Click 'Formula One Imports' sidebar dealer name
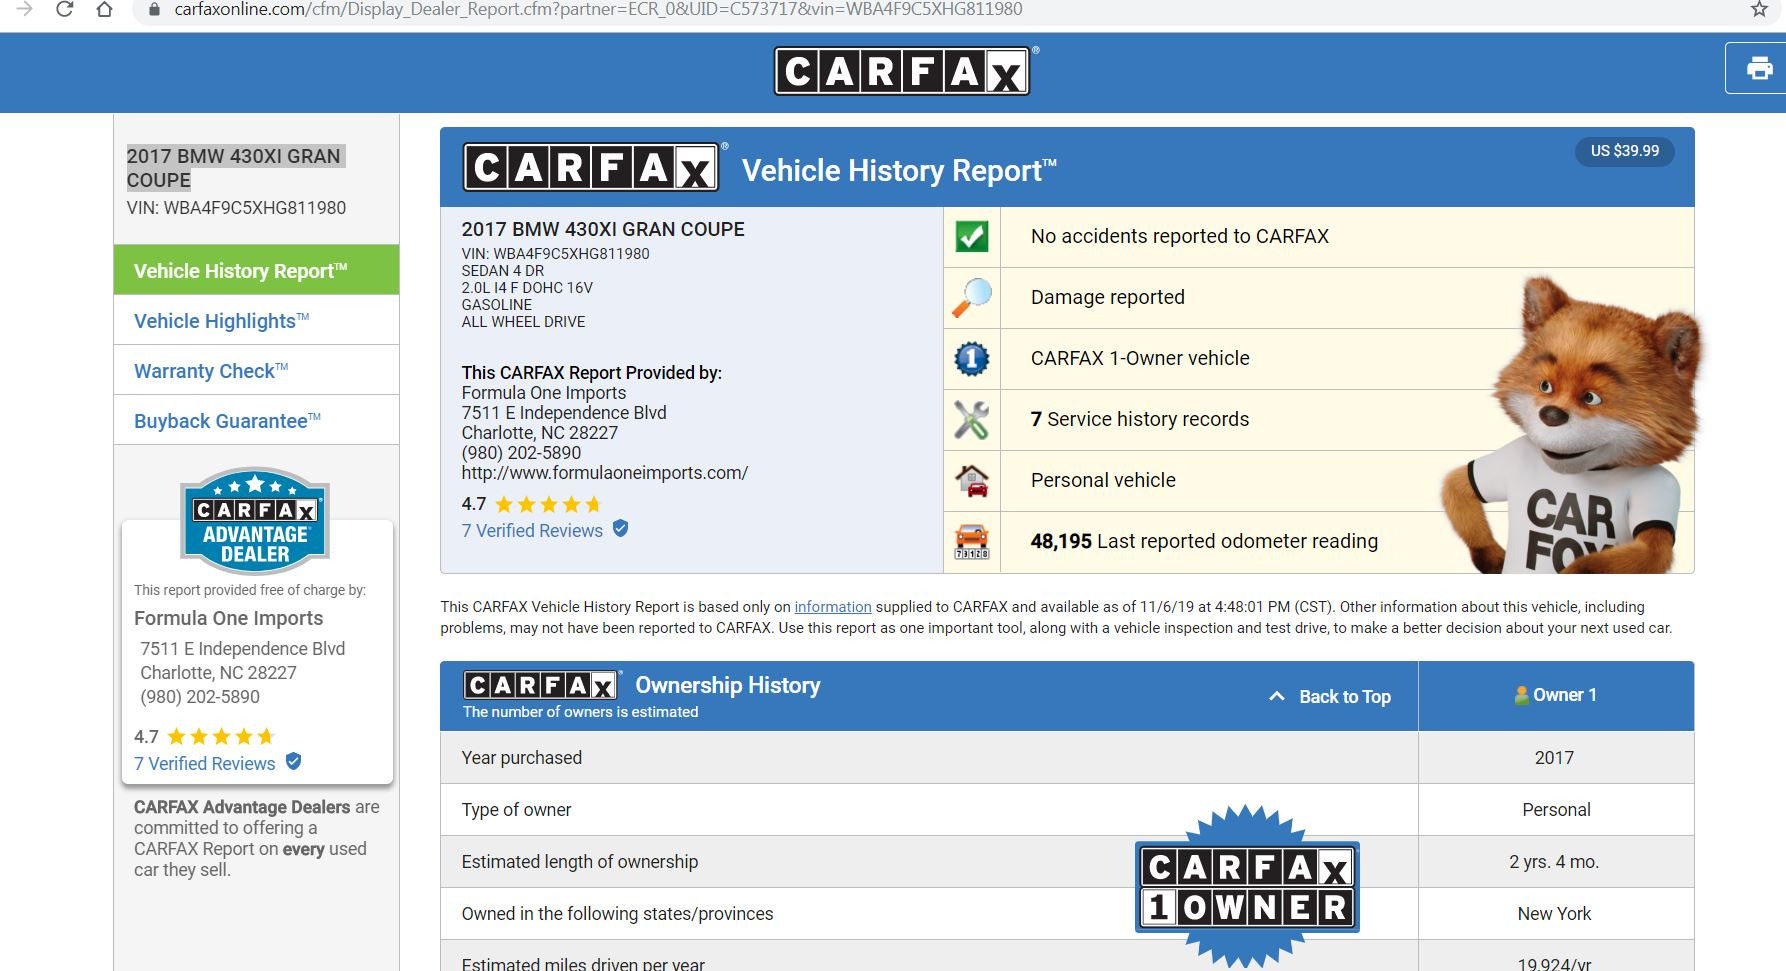This screenshot has width=1786, height=971. click(x=228, y=618)
